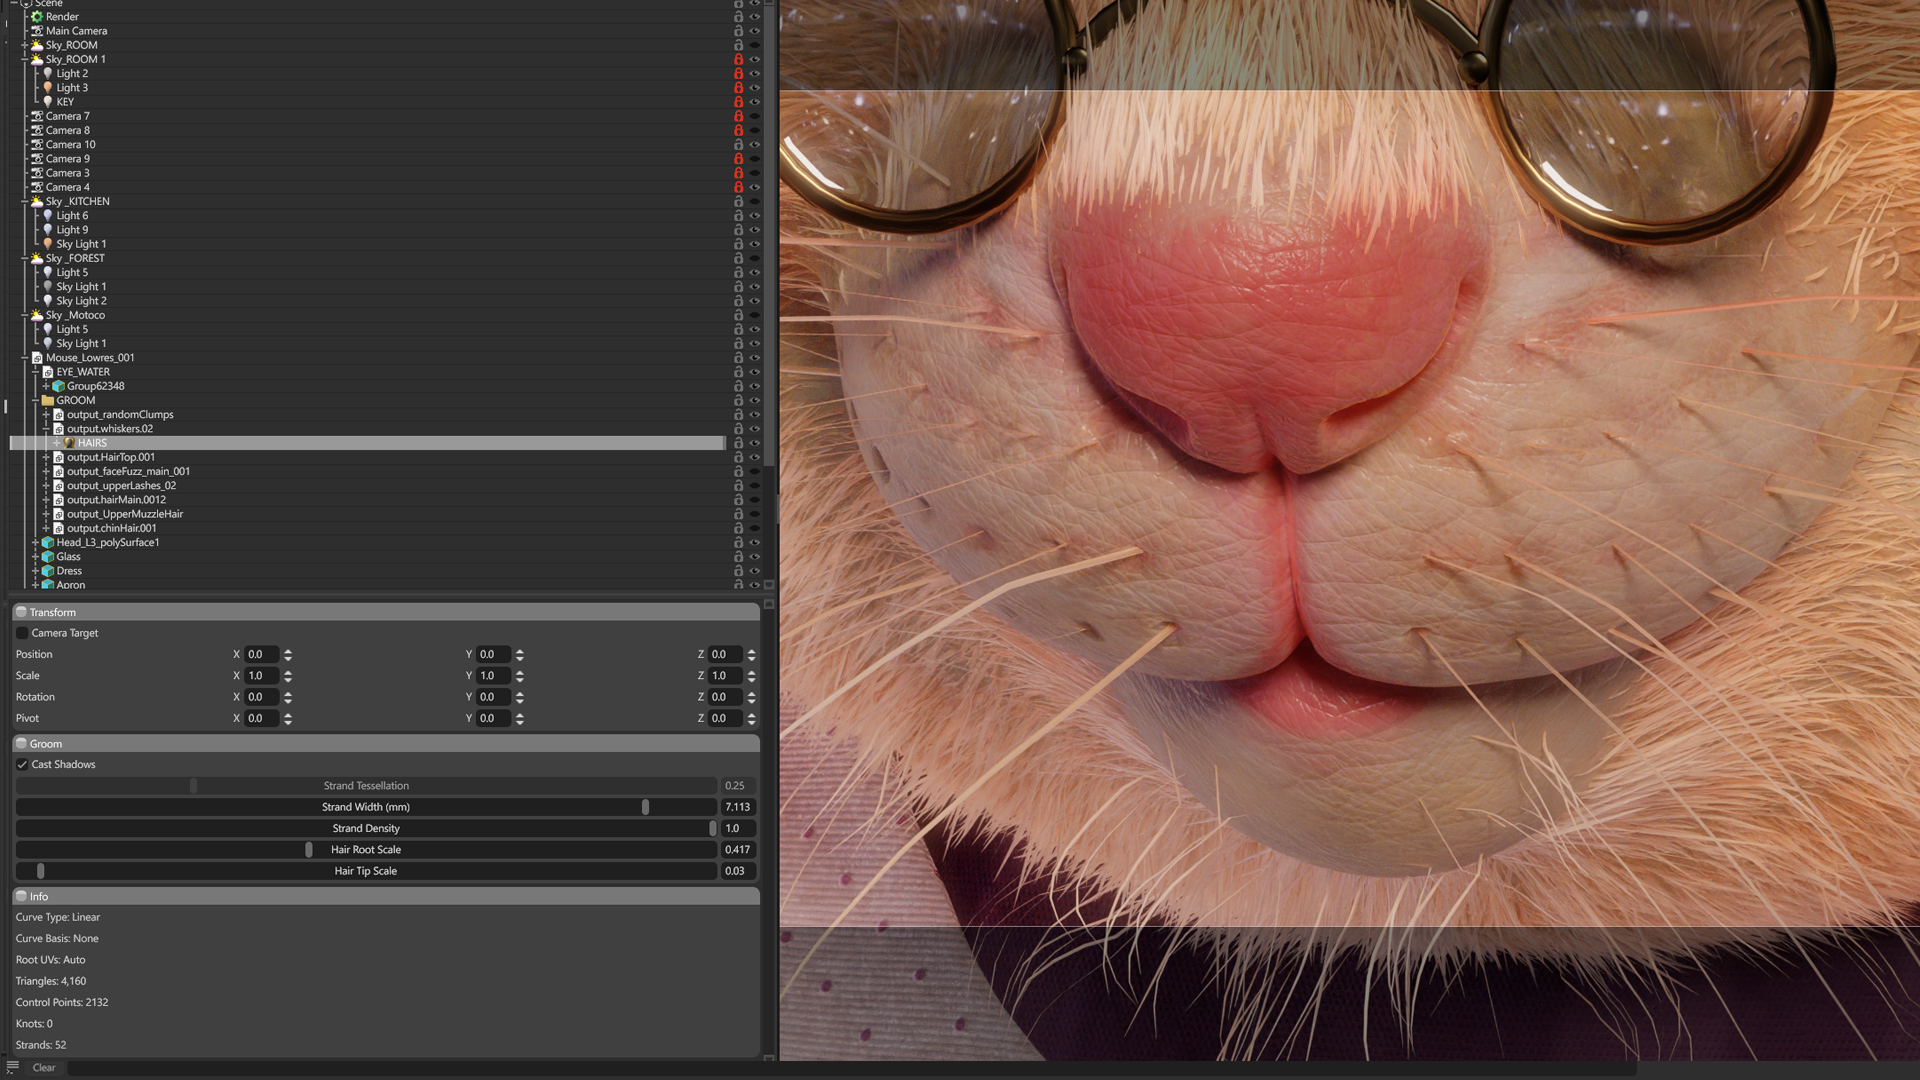Uncheck the Cast Shadows checkbox

click(22, 765)
